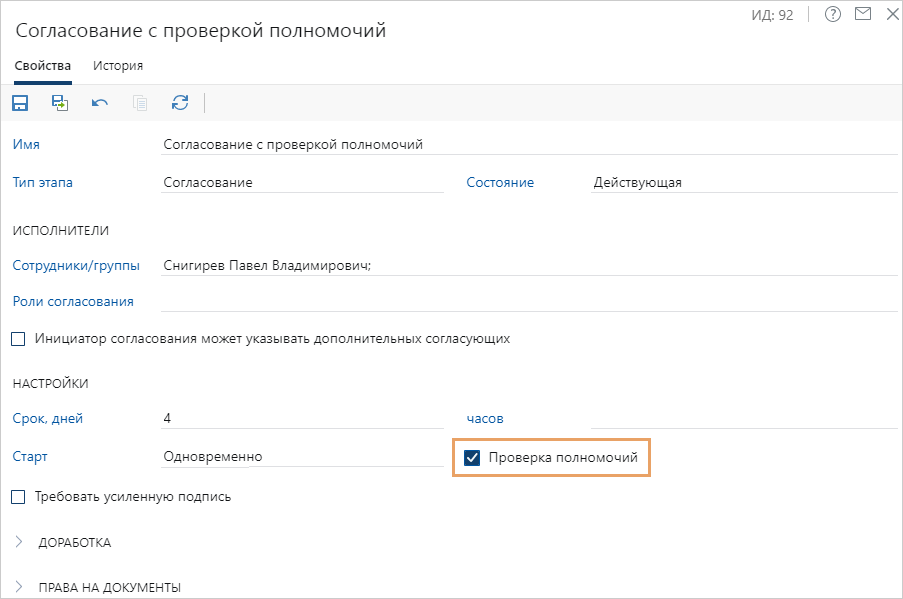This screenshot has height=599, width=903.
Task: Switch to the История tab
Action: click(x=117, y=65)
